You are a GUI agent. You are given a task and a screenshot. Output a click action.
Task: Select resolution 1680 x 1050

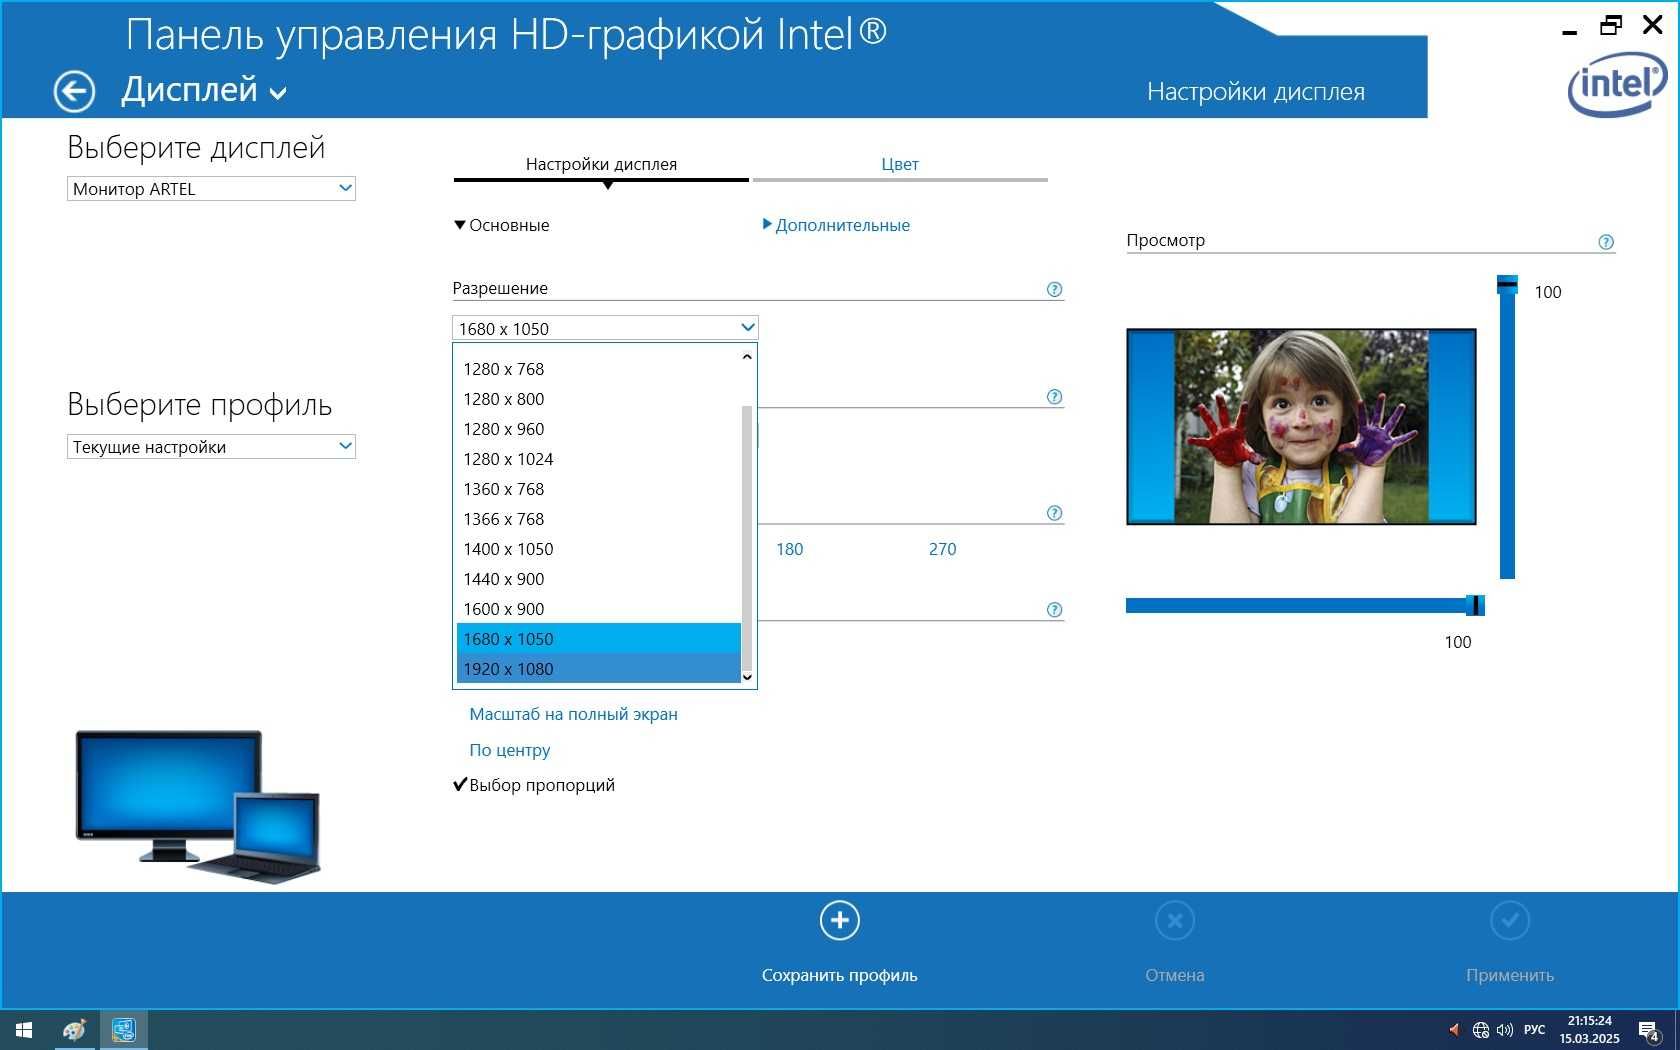[x=598, y=639]
